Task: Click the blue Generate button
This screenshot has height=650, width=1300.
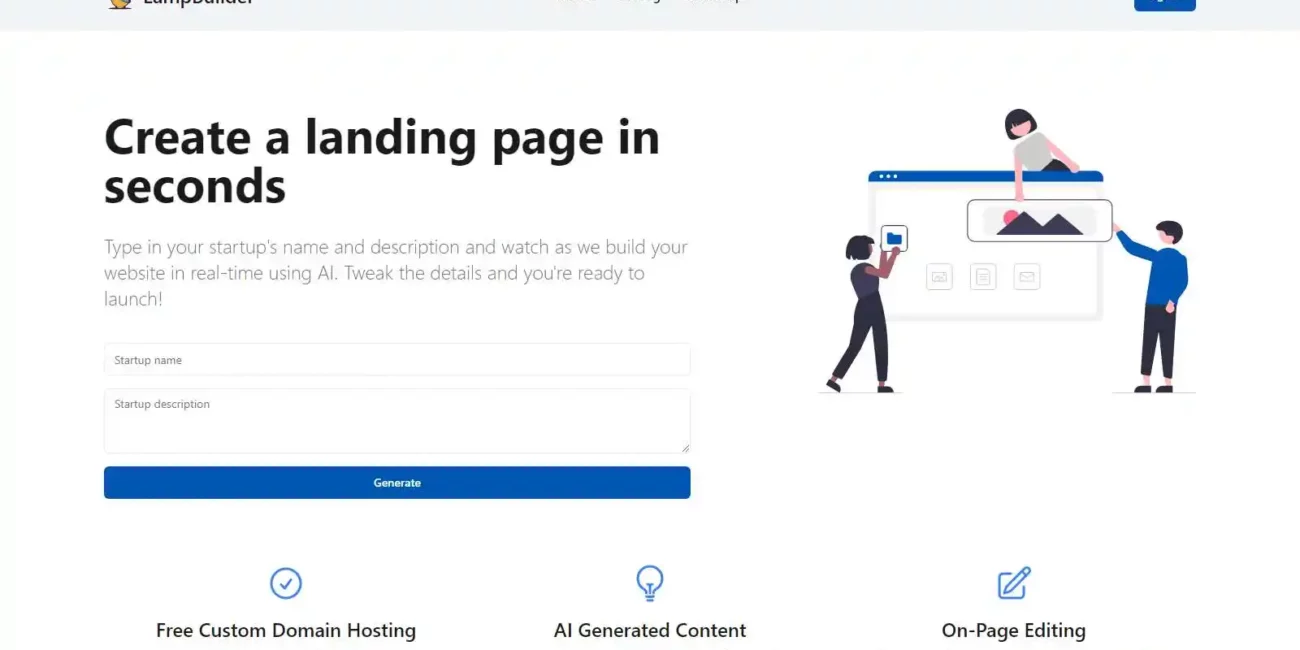Action: coord(397,482)
